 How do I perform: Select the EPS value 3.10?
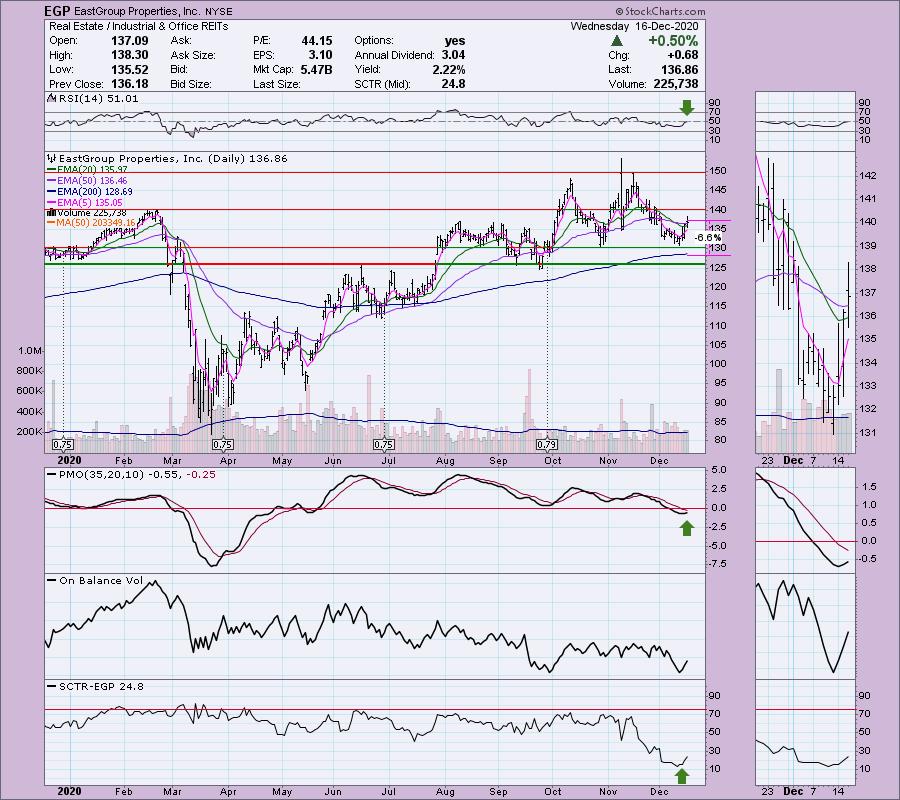click(320, 55)
